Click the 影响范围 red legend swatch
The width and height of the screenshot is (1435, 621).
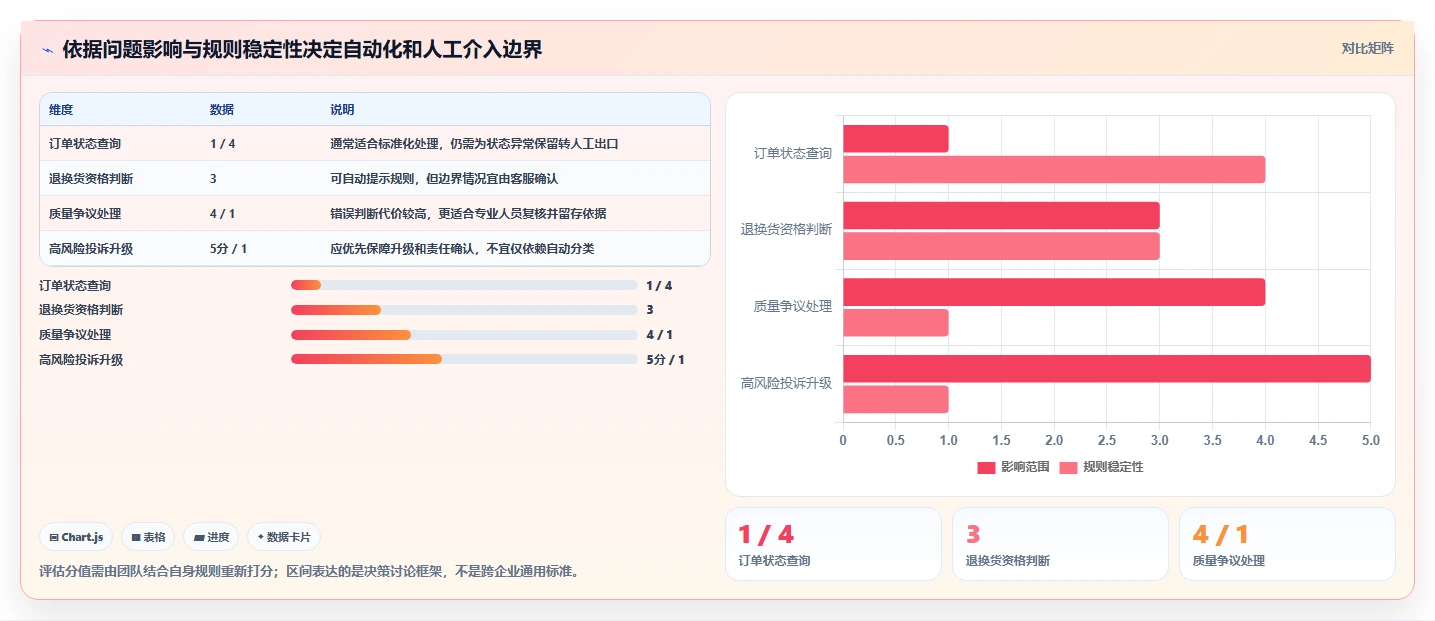986,468
